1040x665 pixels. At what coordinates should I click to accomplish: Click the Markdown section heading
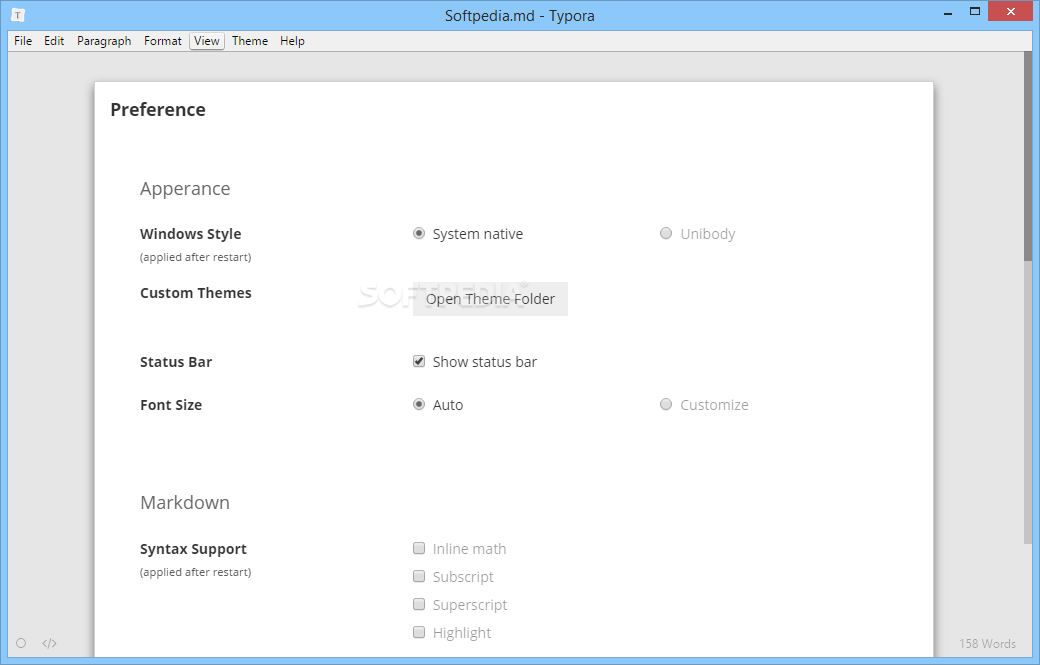185,503
